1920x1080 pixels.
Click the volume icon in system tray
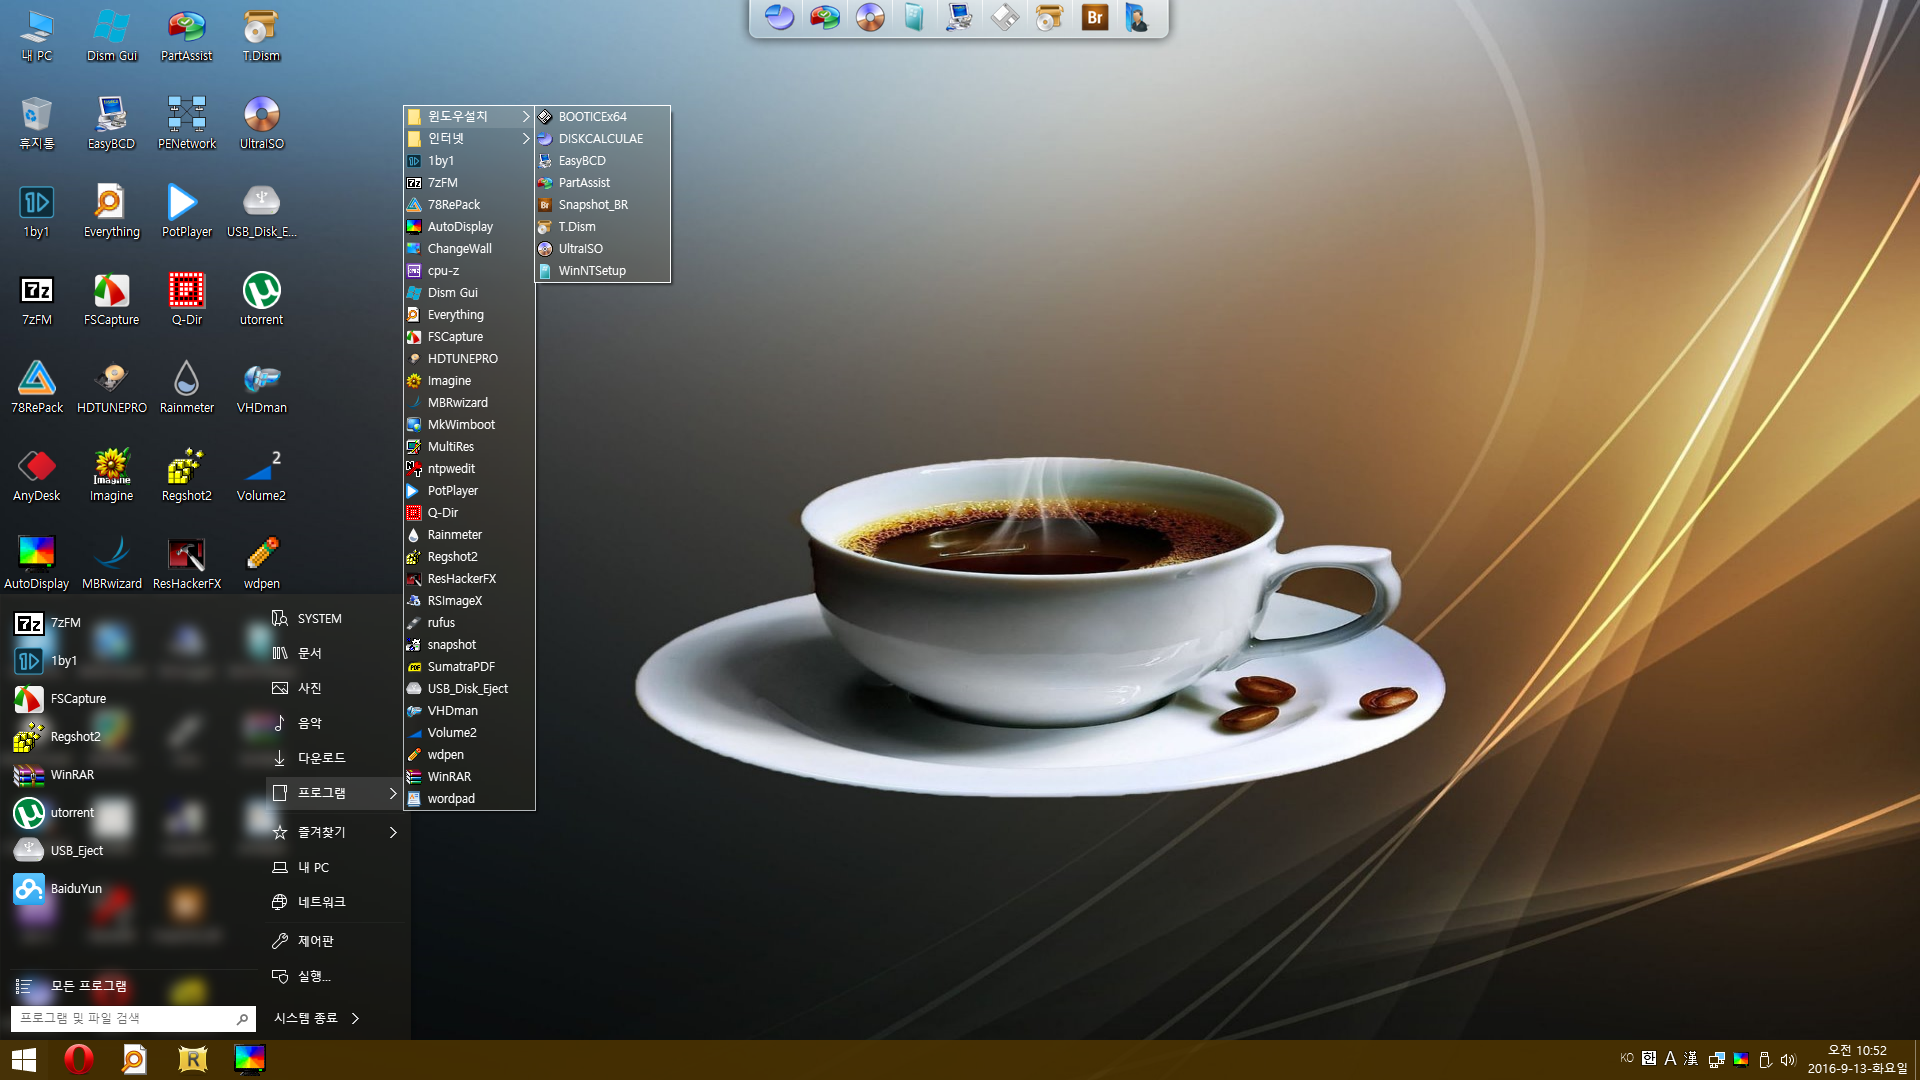1788,1059
